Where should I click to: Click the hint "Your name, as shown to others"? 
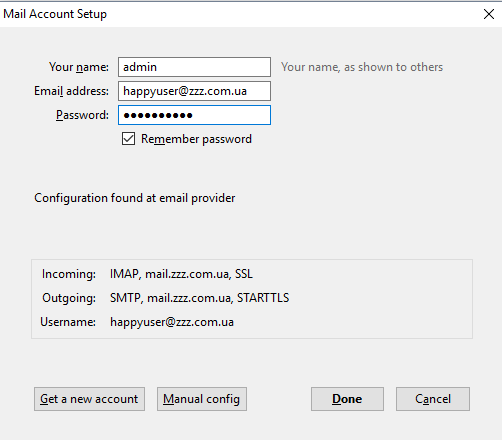(362, 67)
